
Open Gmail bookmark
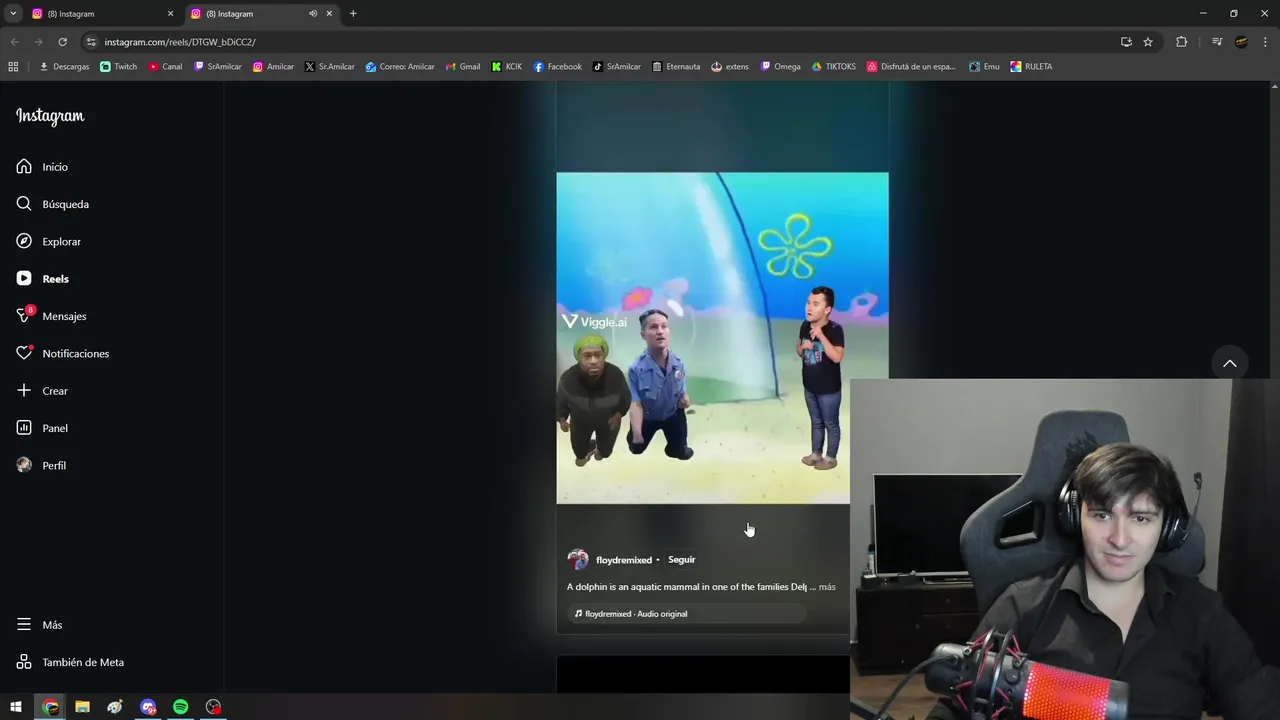tap(462, 67)
